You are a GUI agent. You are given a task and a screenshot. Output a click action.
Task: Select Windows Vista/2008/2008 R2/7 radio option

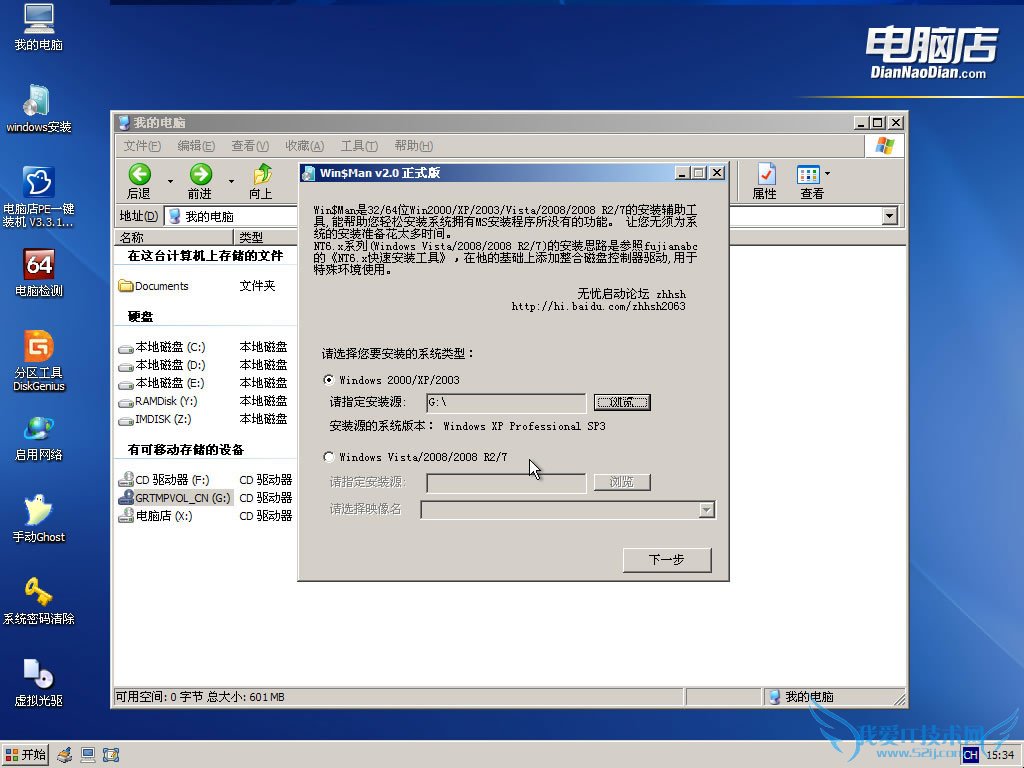(328, 456)
